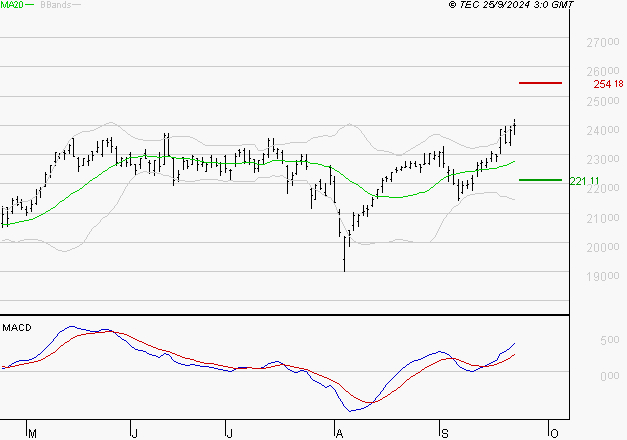Click the MACD panel label
This screenshot has width=627, height=440.
click(x=17, y=328)
